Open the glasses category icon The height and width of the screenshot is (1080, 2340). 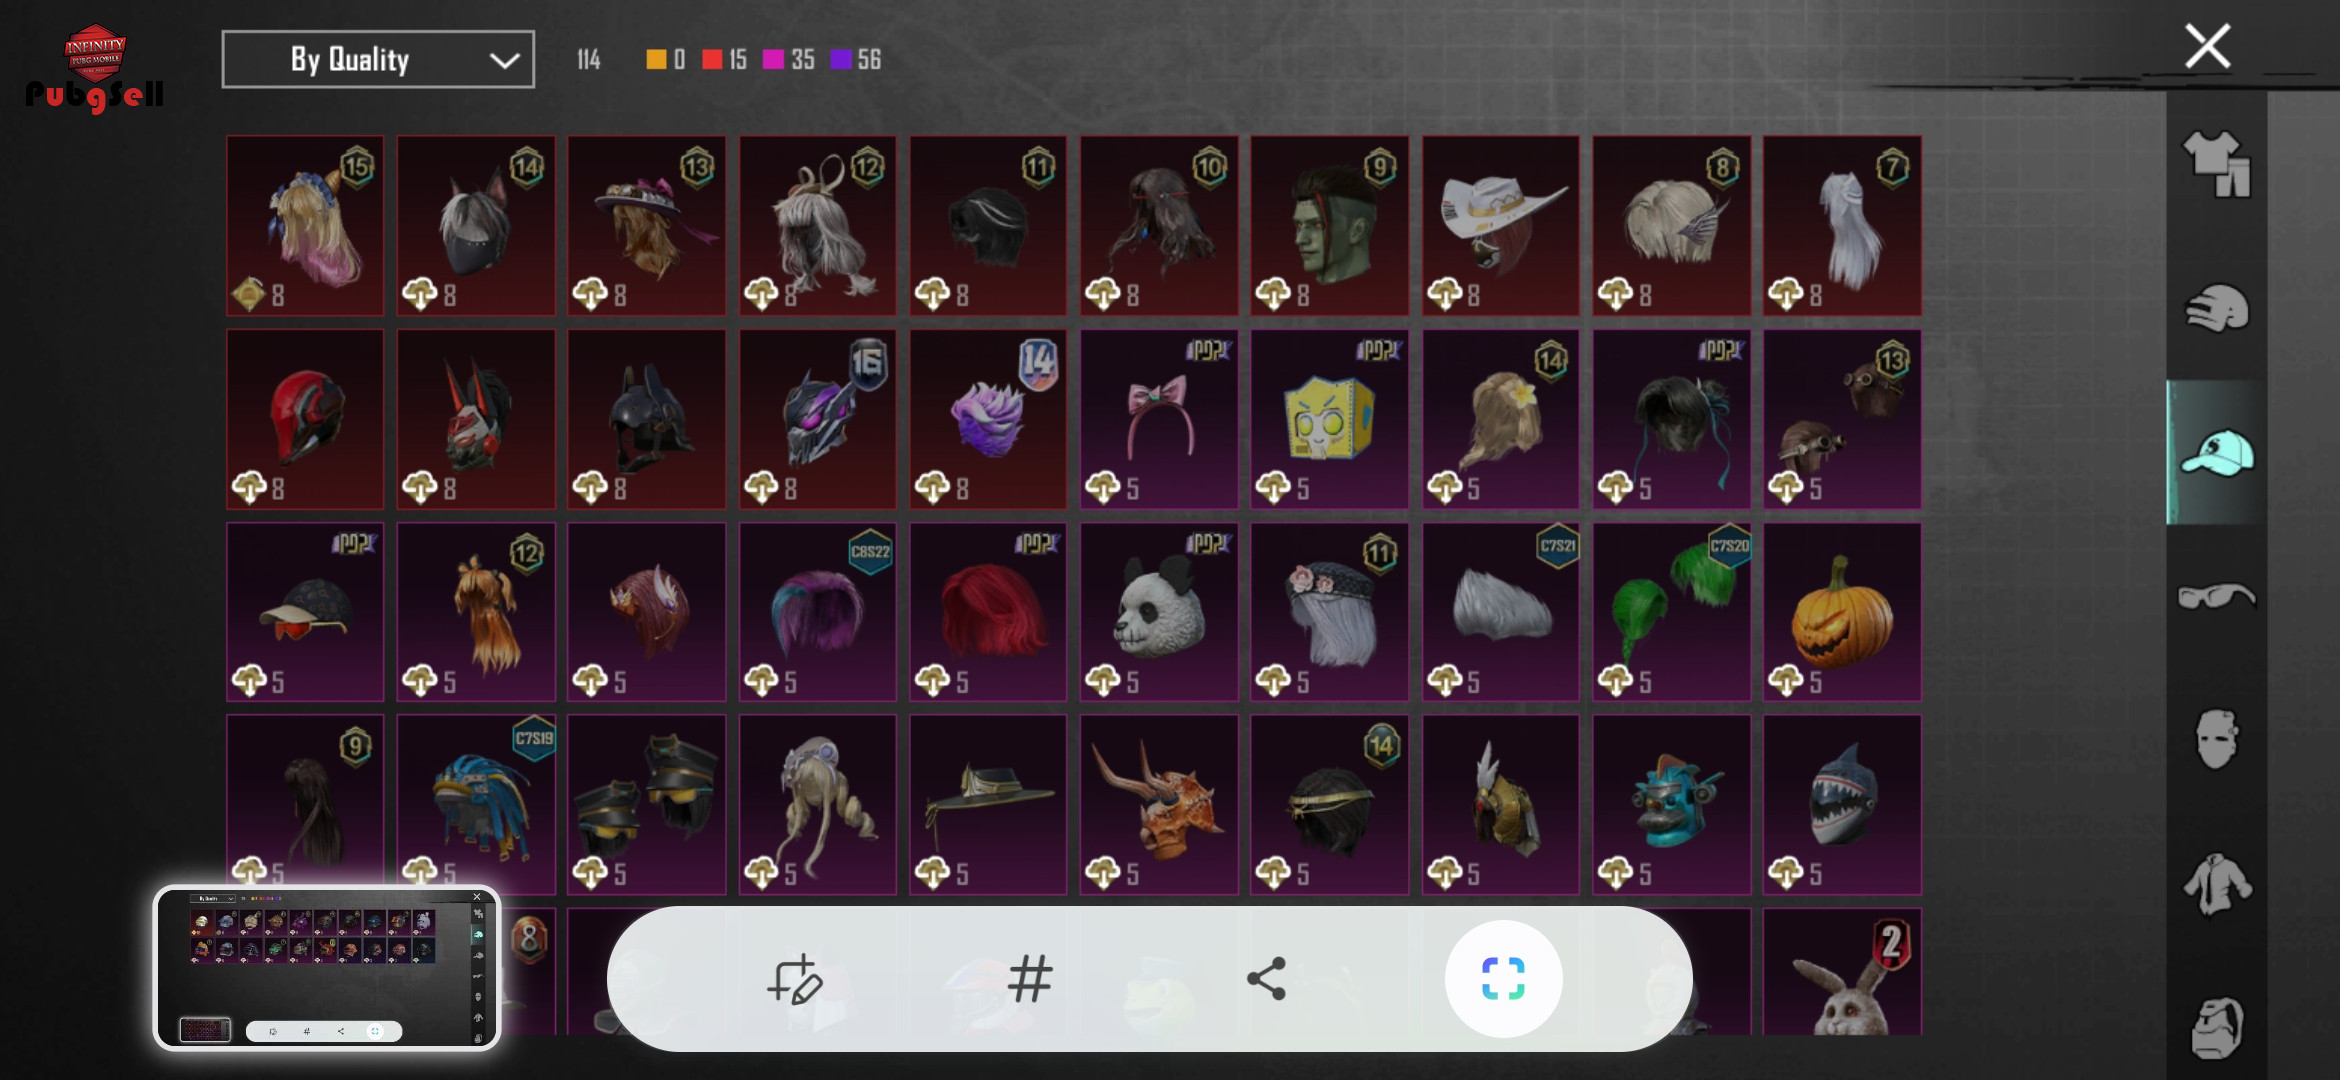pyautogui.click(x=2216, y=596)
